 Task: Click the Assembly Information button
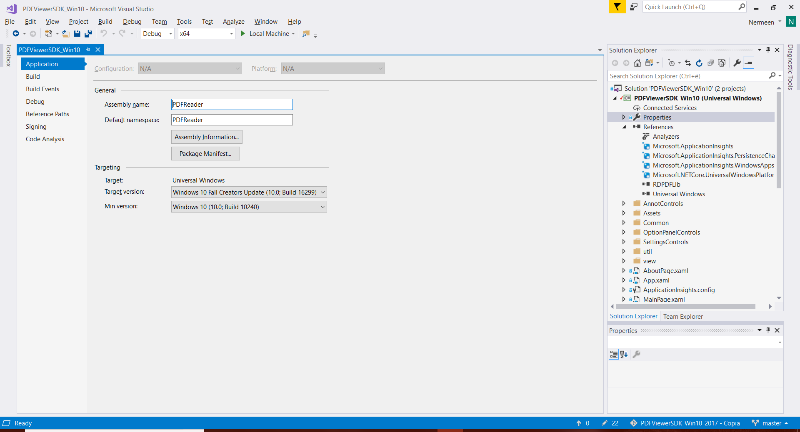click(x=207, y=136)
